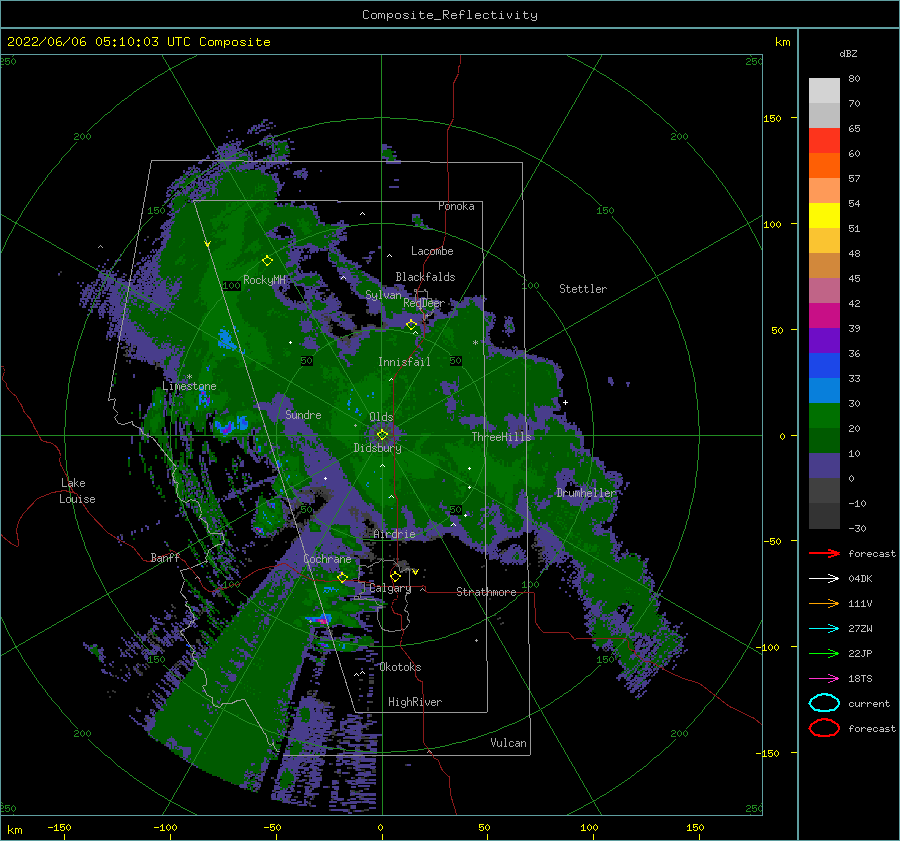Click the green 22JP arrow icon

(824, 653)
